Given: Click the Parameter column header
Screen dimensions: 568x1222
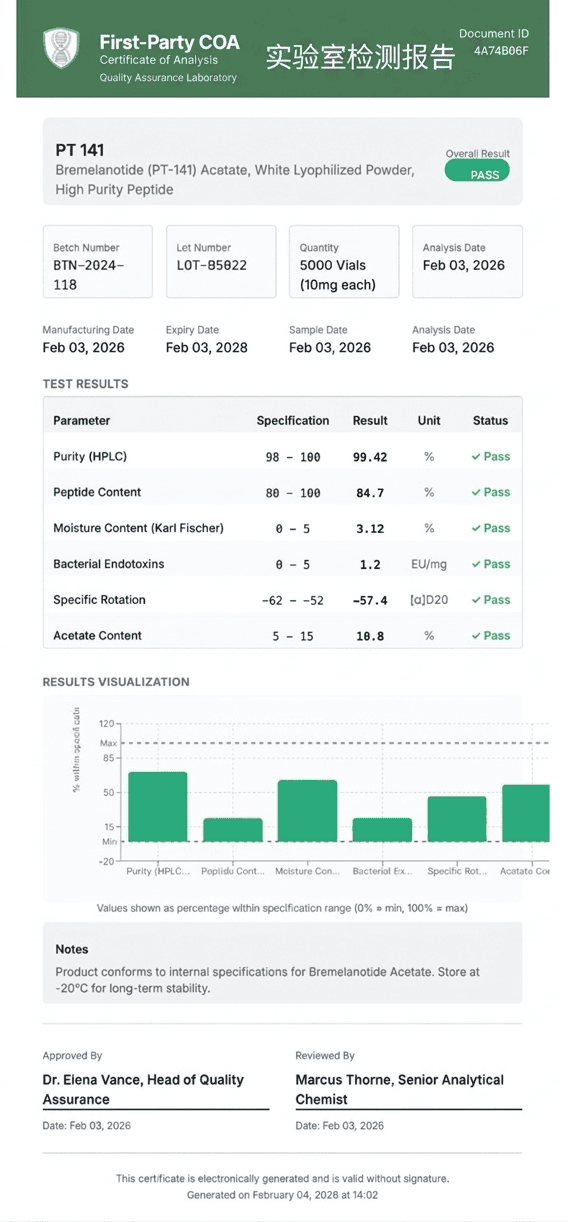Looking at the screenshot, I should tap(82, 421).
